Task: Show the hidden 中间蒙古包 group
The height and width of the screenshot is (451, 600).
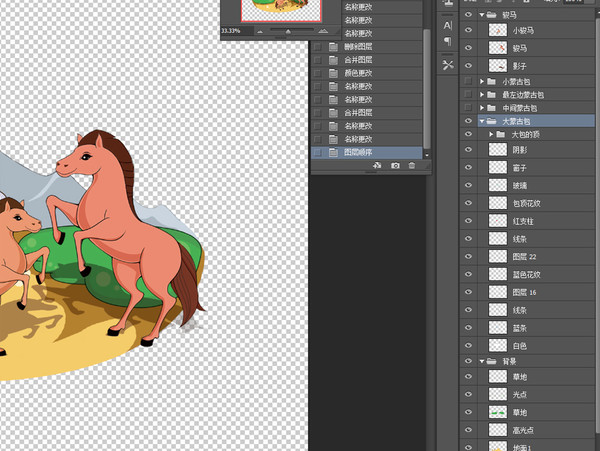Action: tap(468, 108)
